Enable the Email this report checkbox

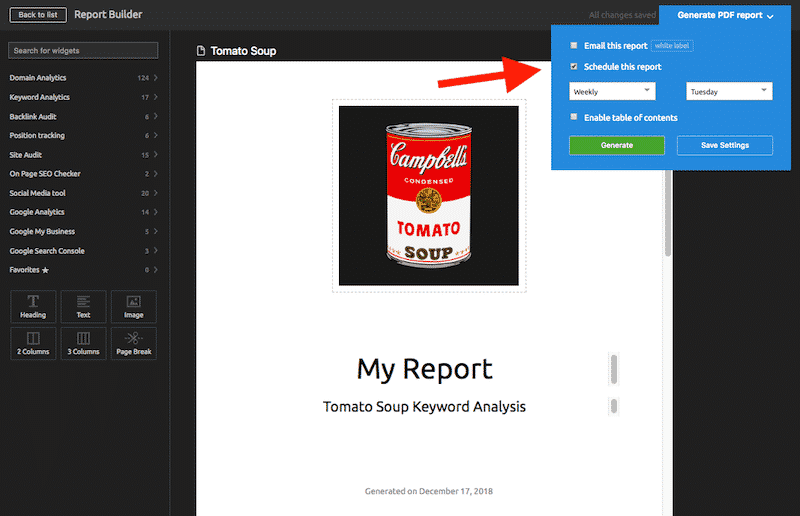pyautogui.click(x=573, y=46)
